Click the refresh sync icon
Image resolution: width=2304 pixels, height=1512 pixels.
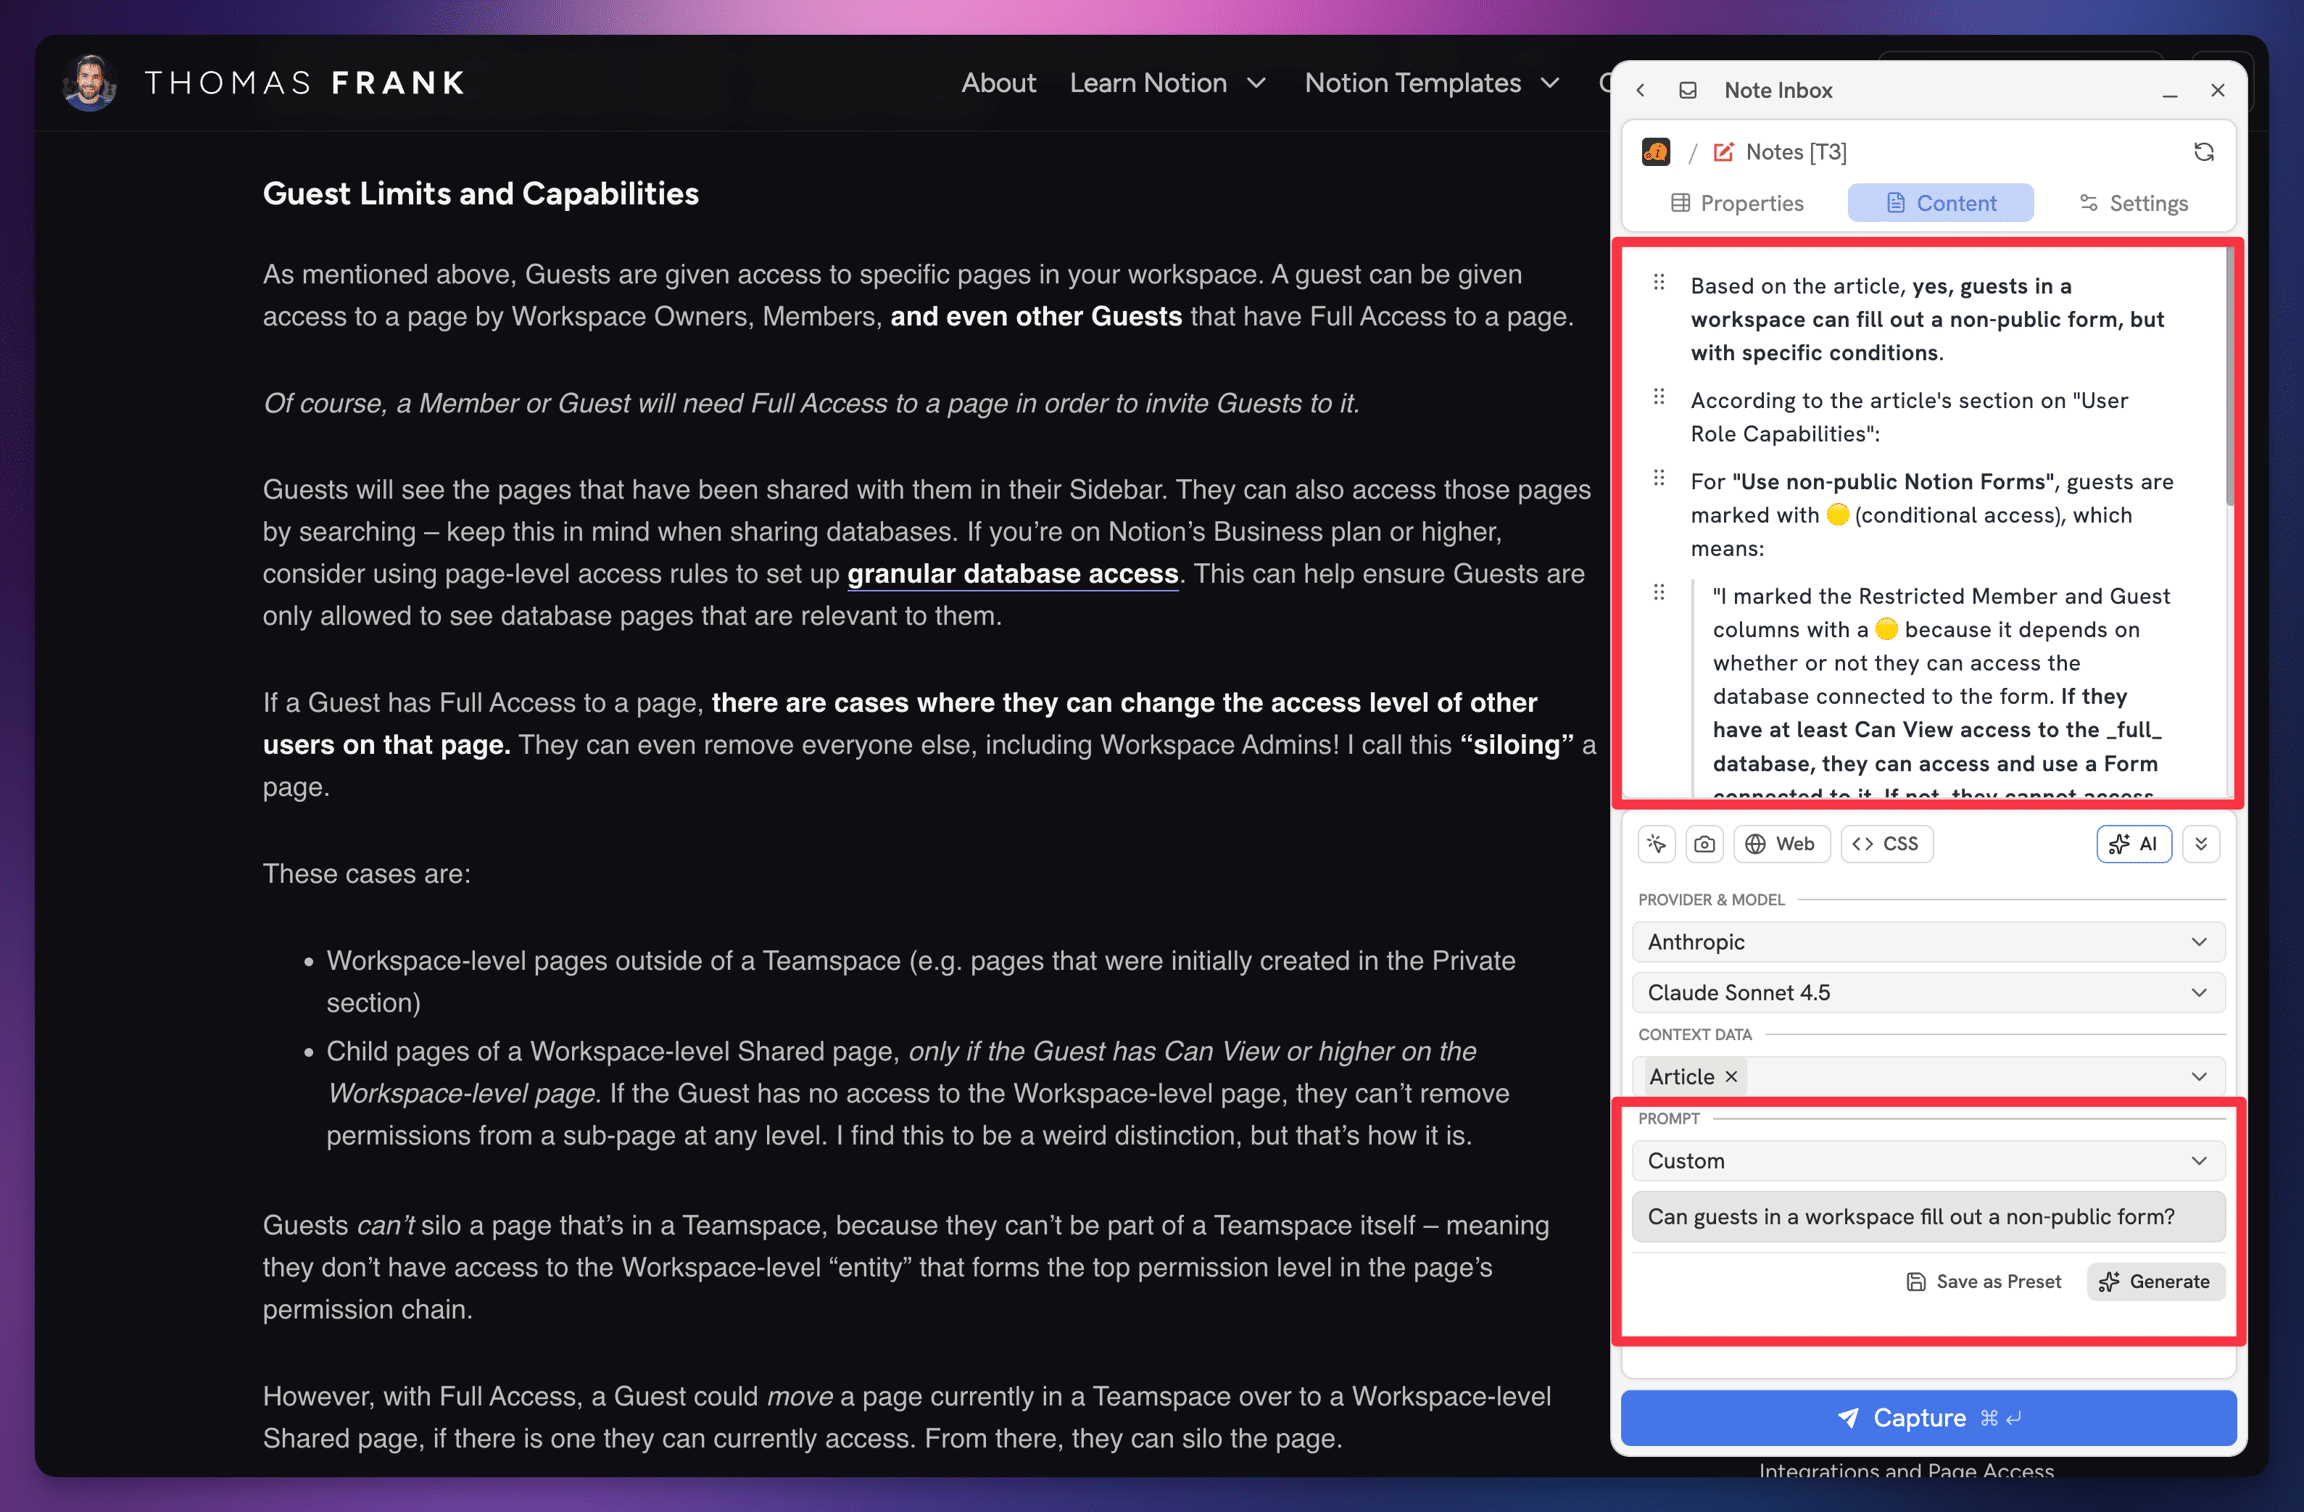(2204, 152)
